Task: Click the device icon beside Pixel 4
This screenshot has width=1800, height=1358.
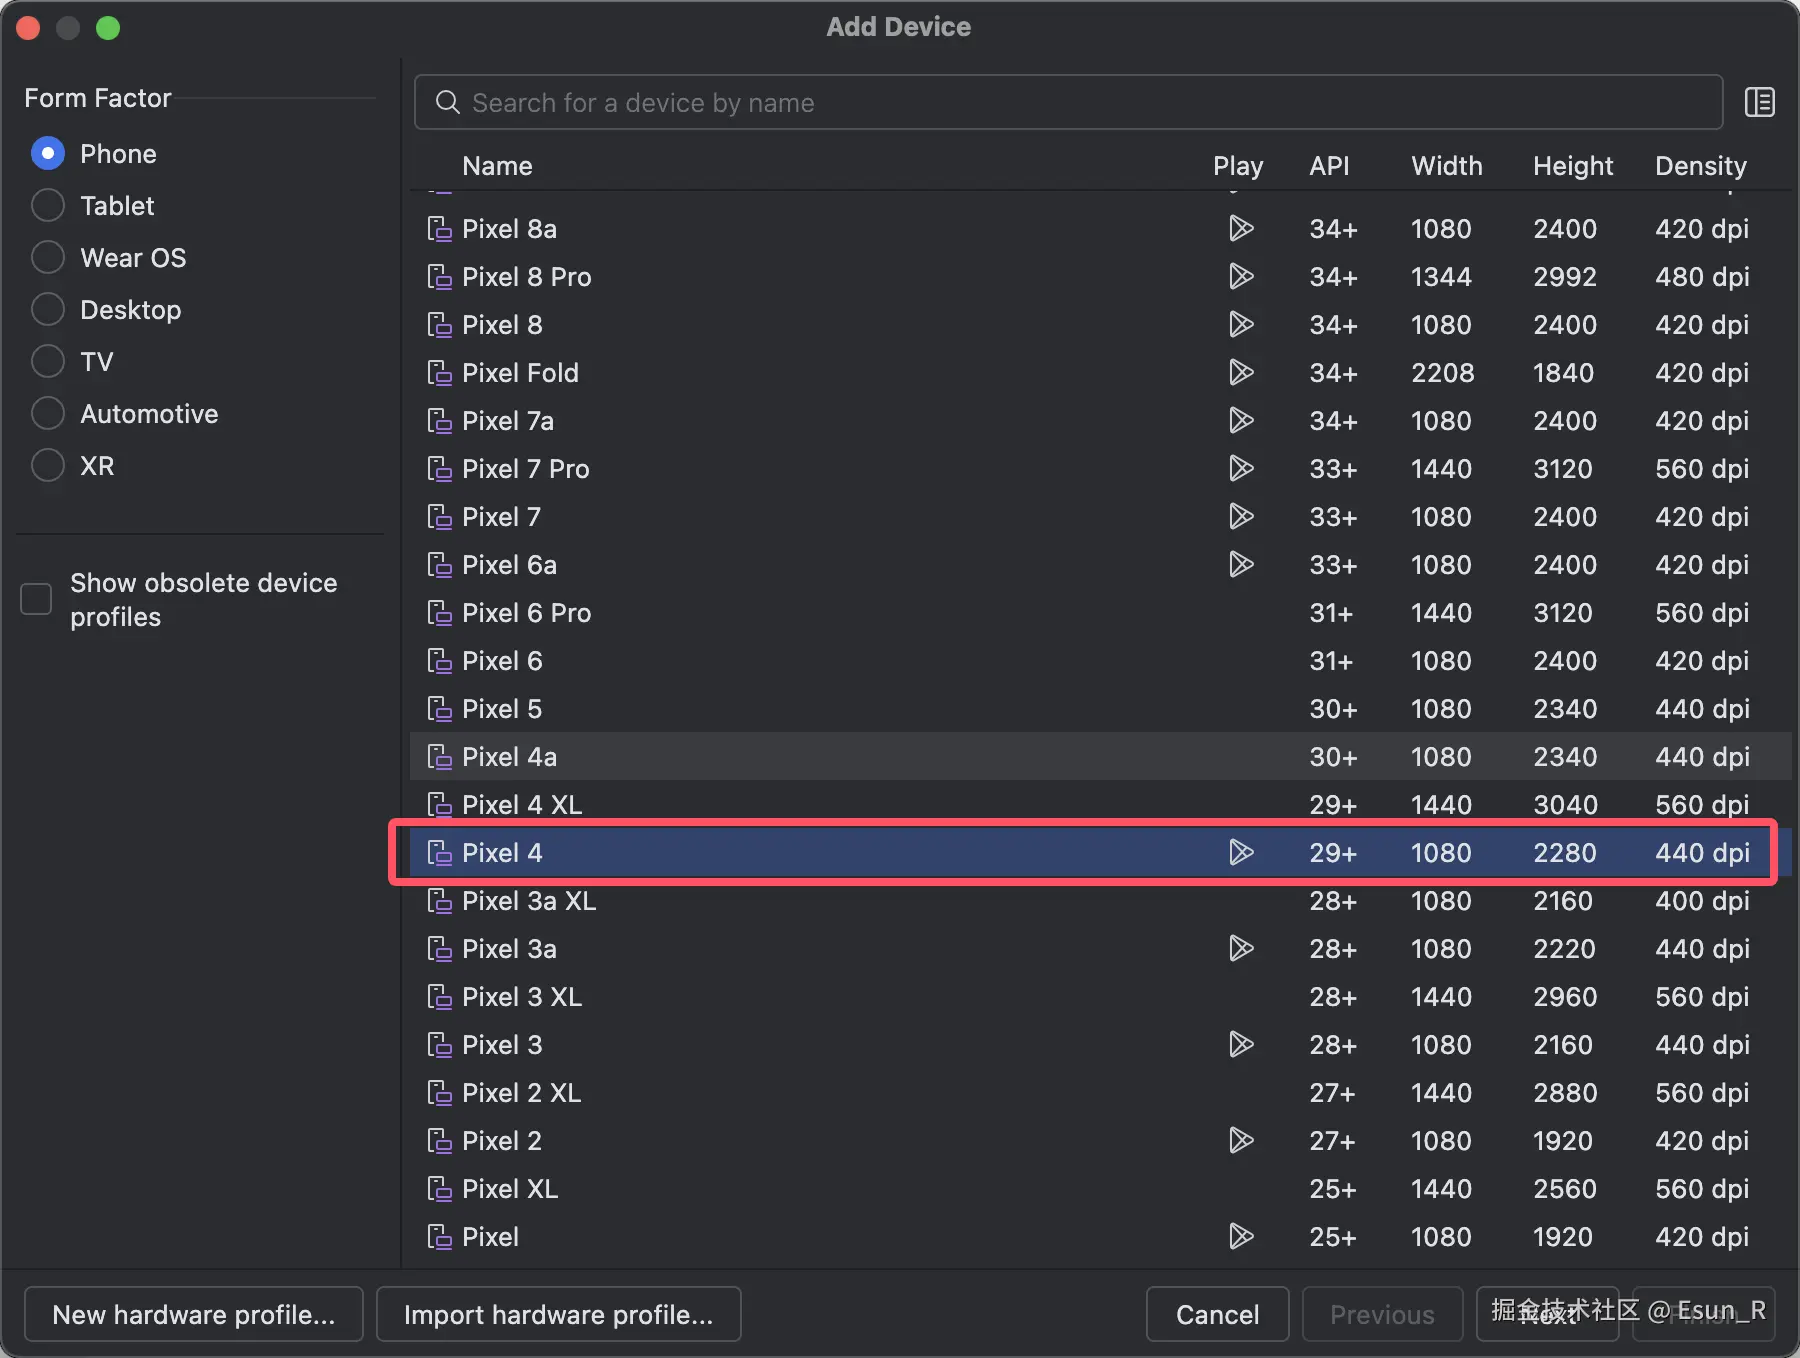Action: (439, 853)
